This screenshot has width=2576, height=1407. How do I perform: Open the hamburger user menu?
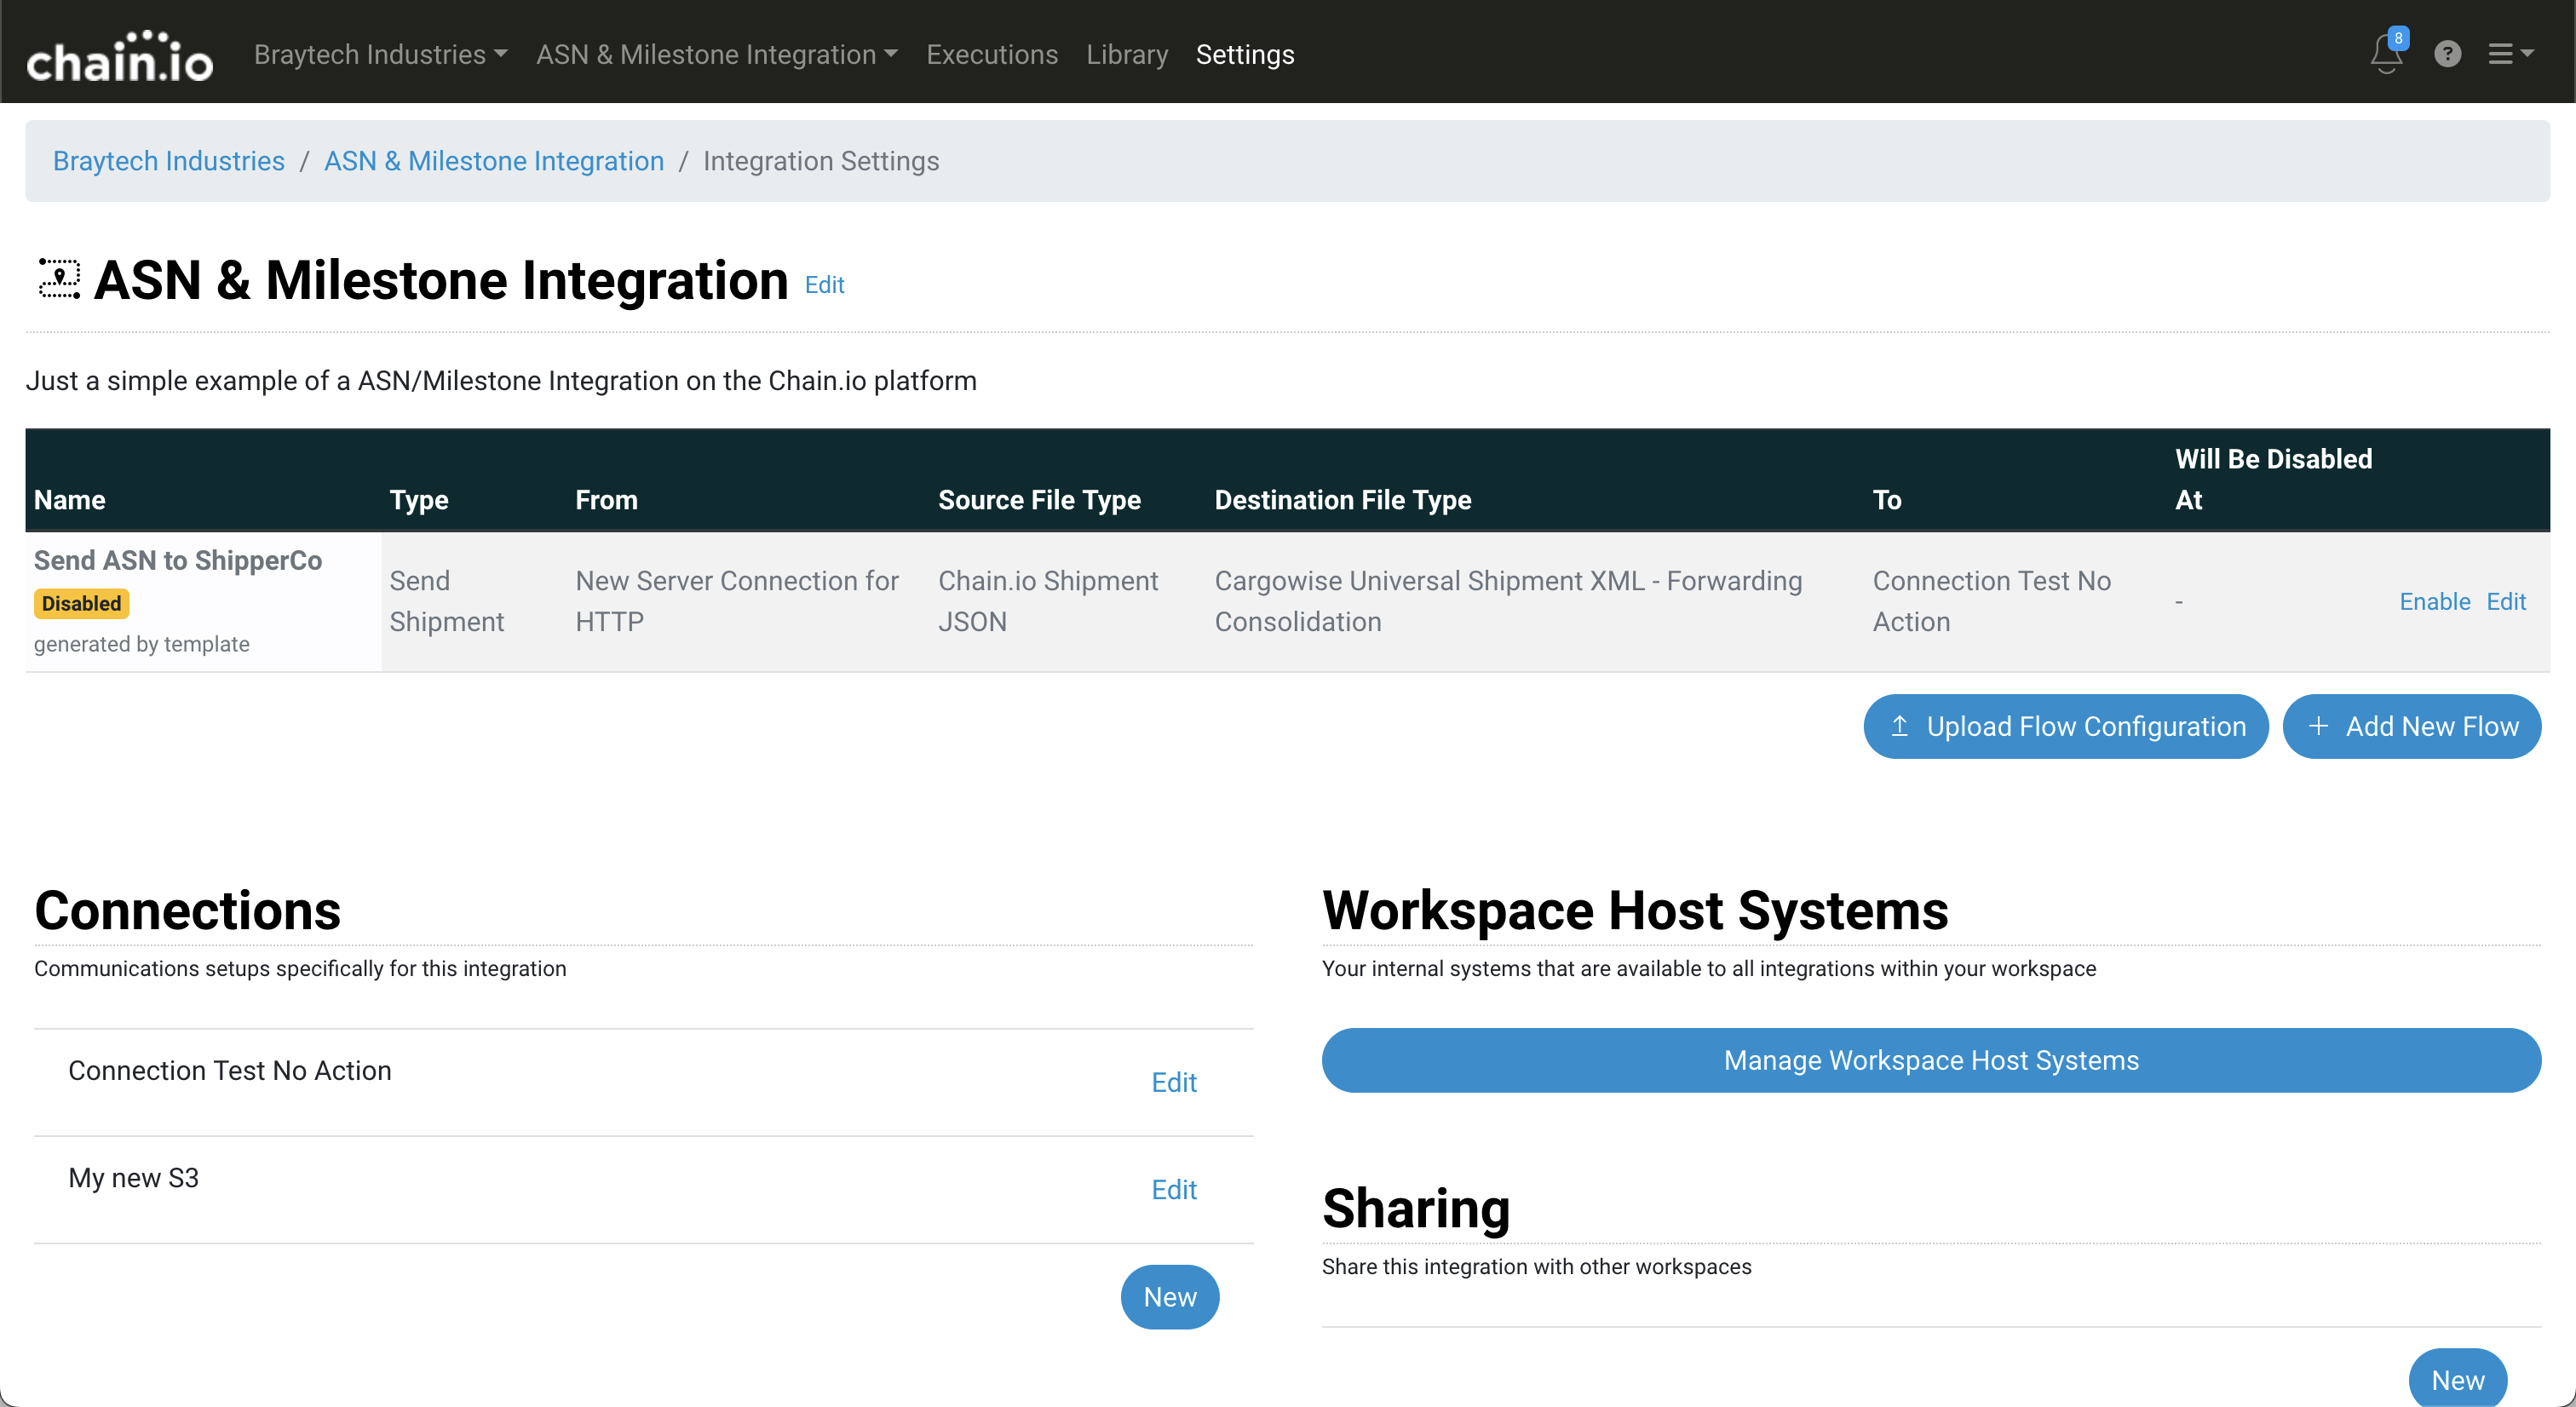click(x=2510, y=54)
